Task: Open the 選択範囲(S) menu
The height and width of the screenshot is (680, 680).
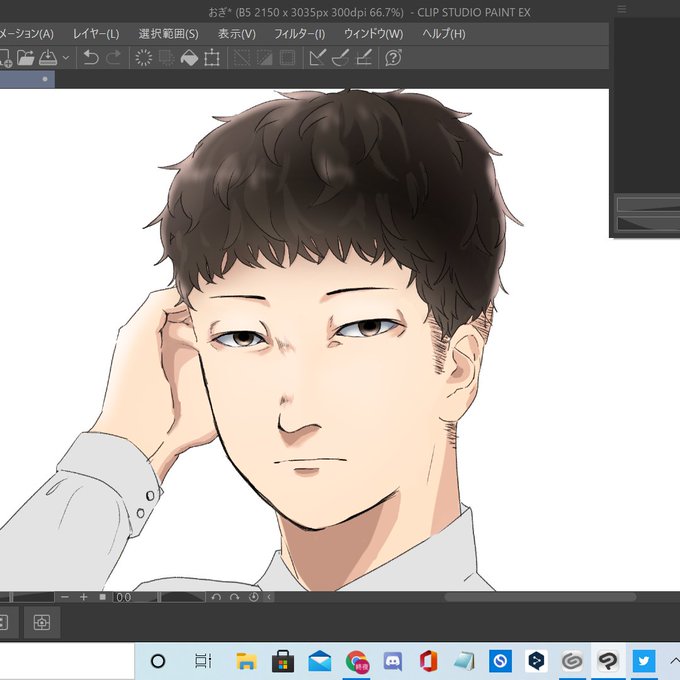Action: click(x=168, y=34)
